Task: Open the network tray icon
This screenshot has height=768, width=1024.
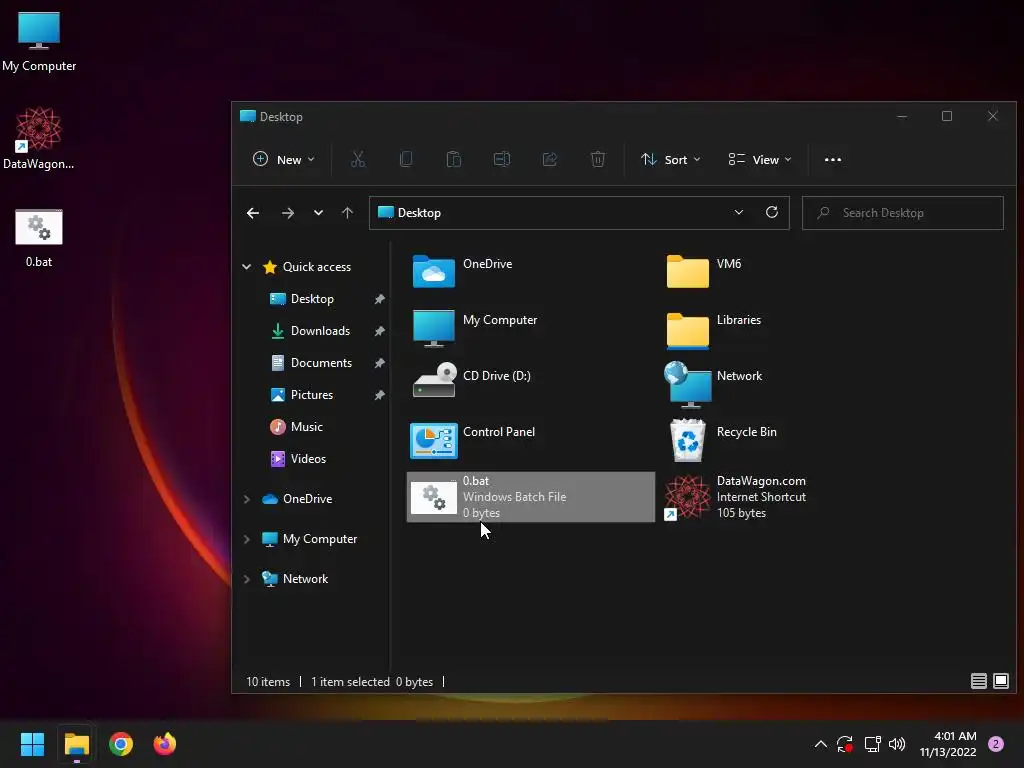Action: pos(872,744)
